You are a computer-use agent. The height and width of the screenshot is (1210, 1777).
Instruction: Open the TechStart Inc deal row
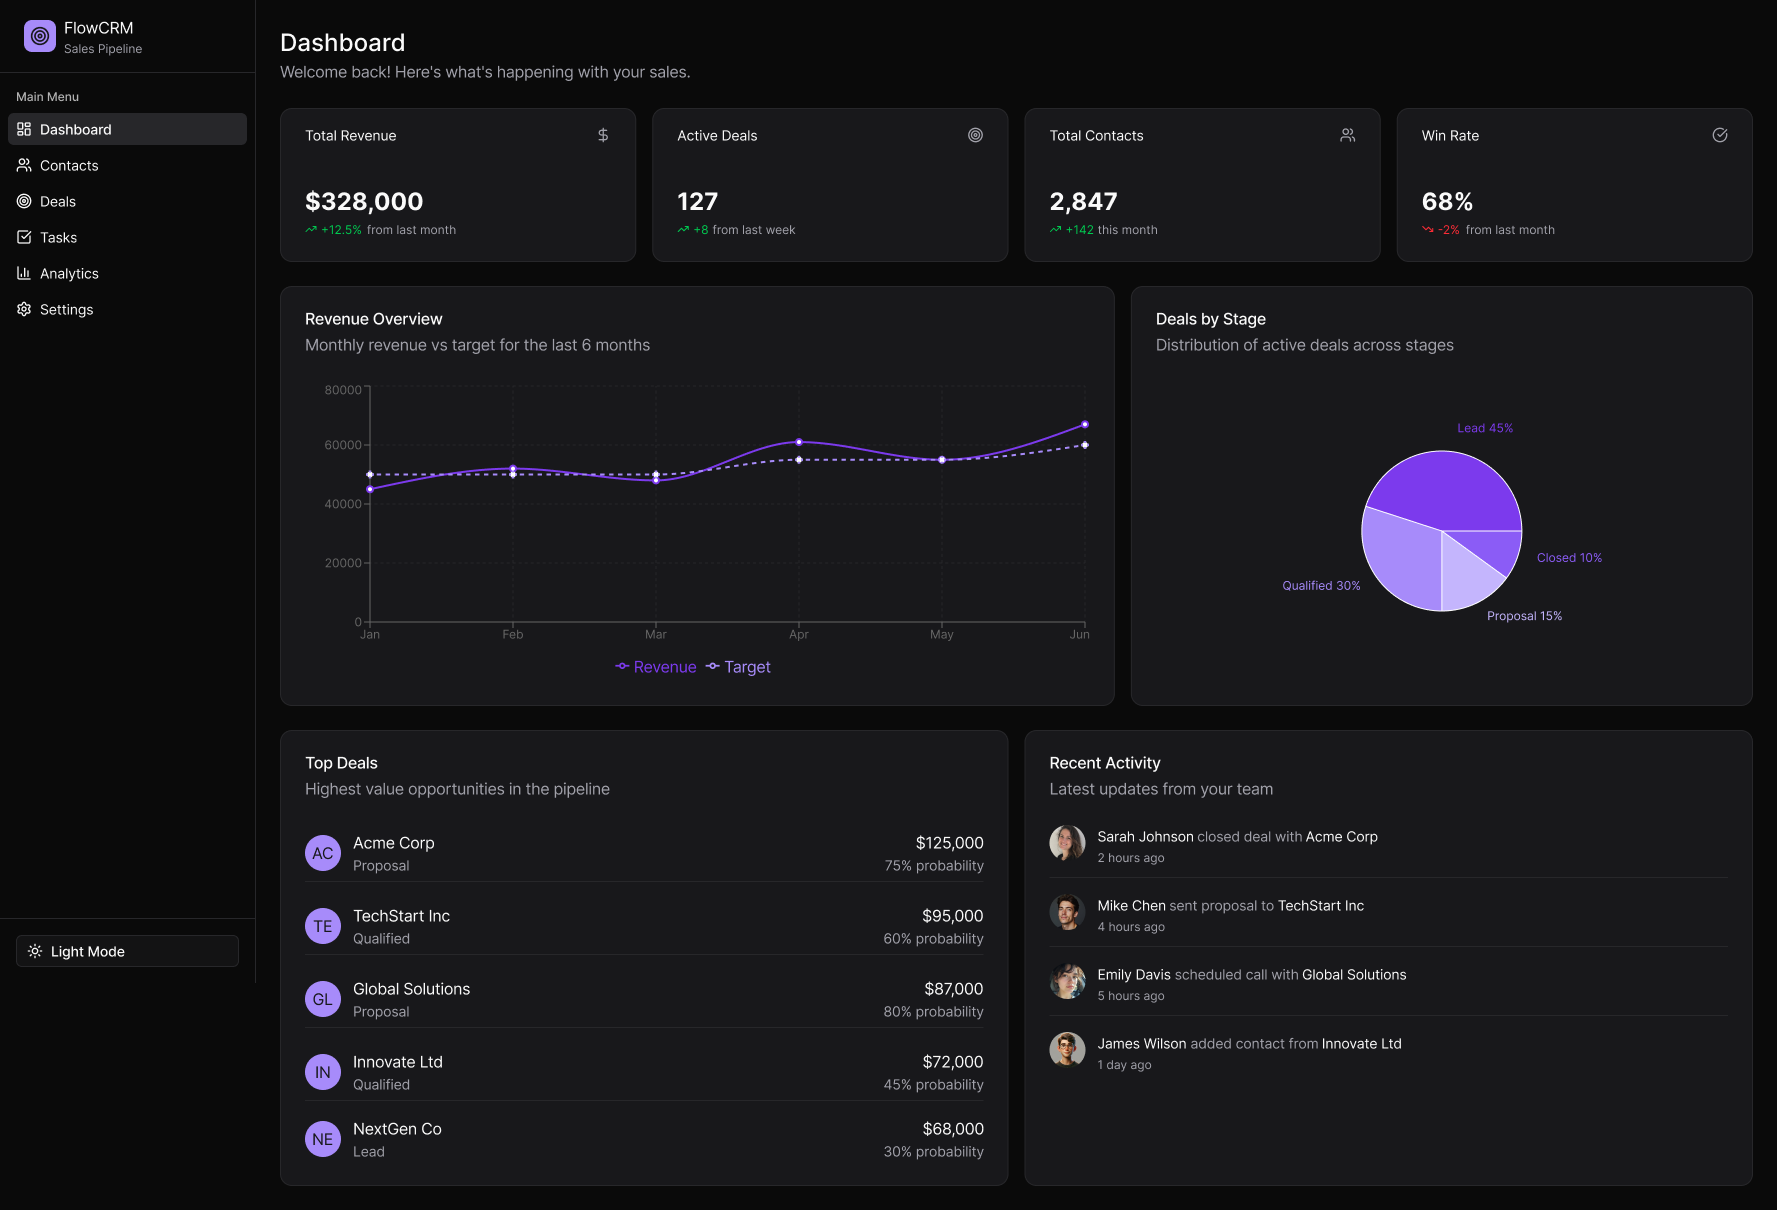point(644,926)
